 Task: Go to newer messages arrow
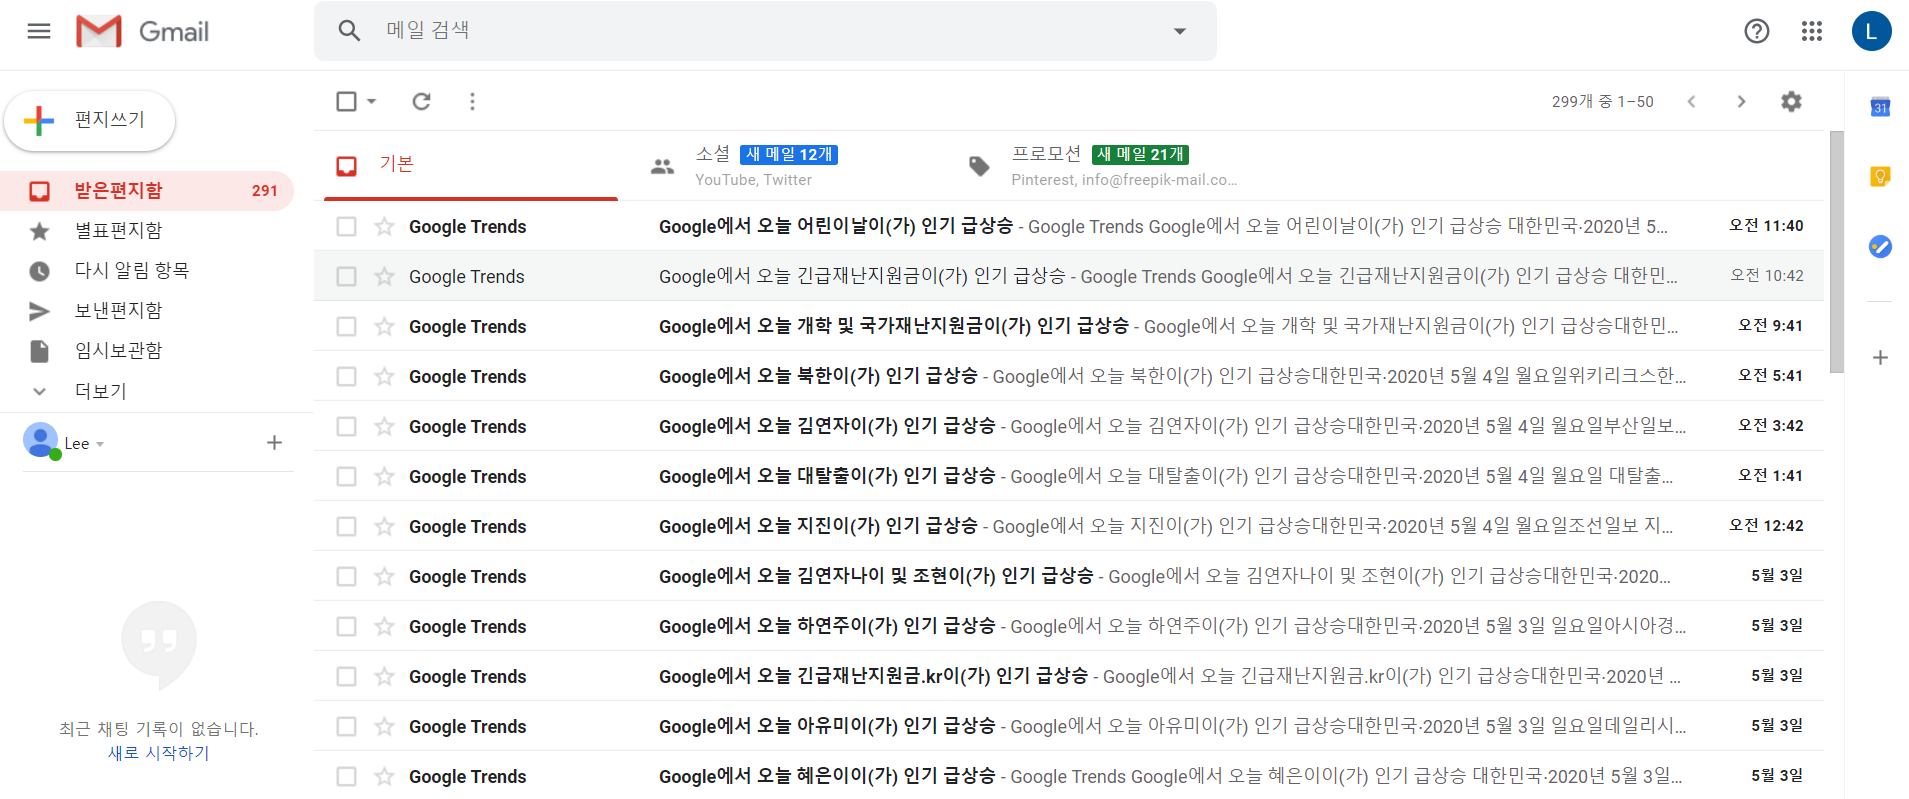pos(1692,101)
